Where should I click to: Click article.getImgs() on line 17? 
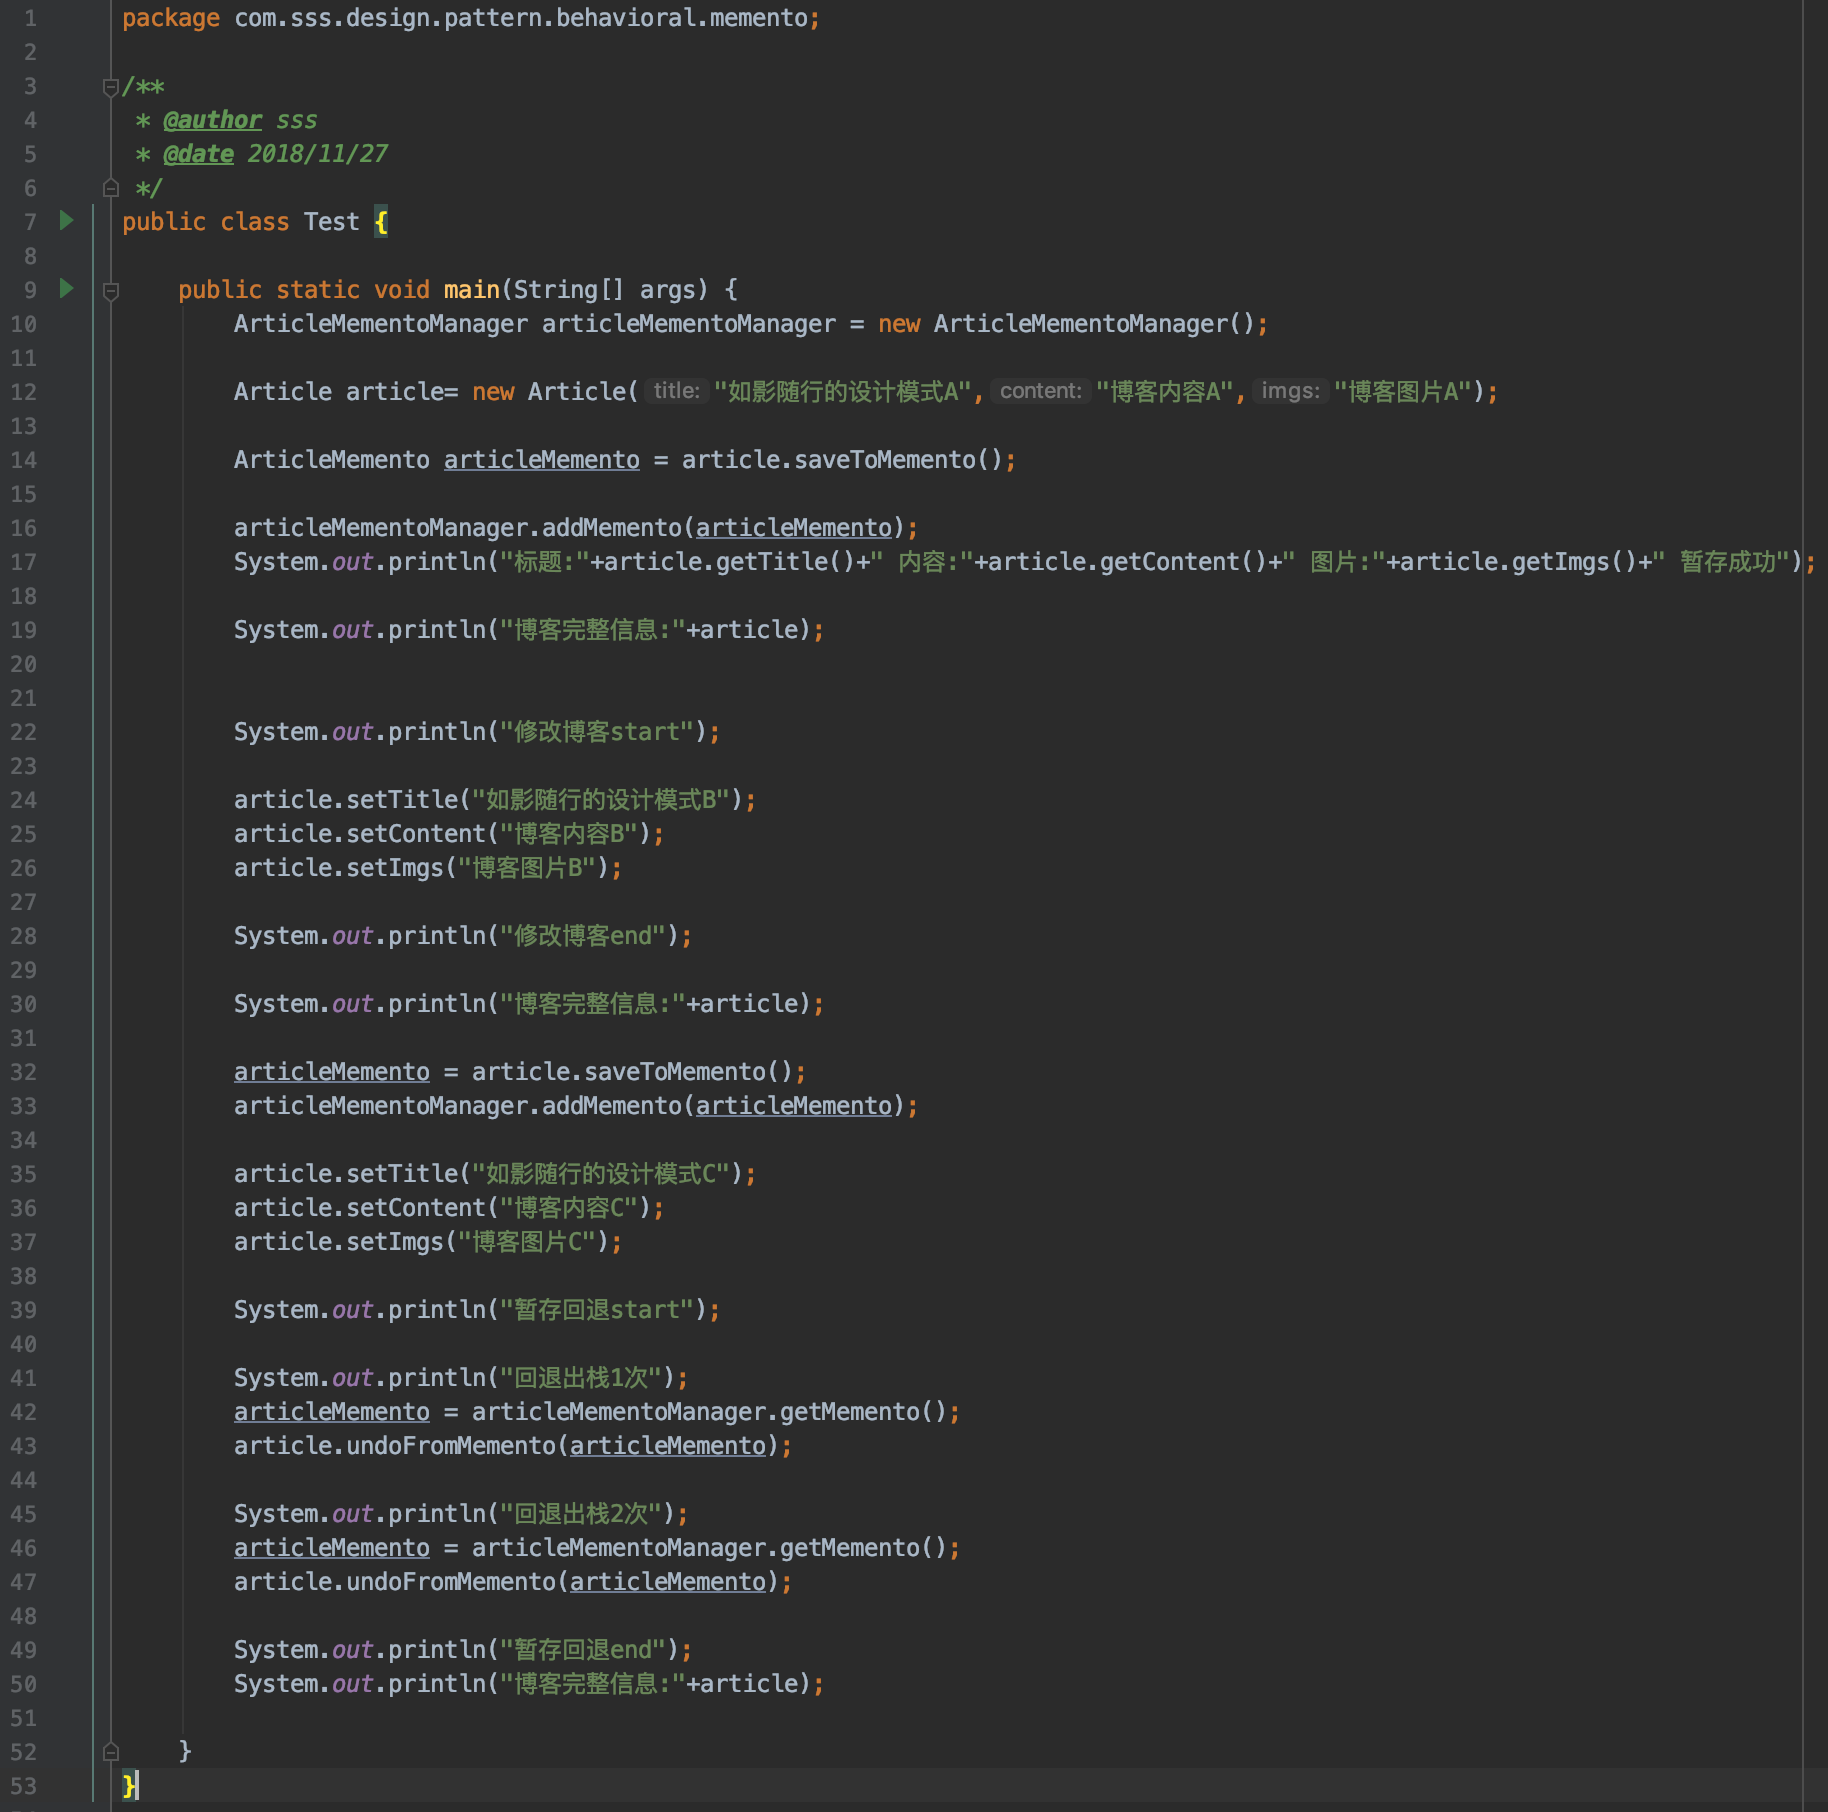[x=1518, y=562]
